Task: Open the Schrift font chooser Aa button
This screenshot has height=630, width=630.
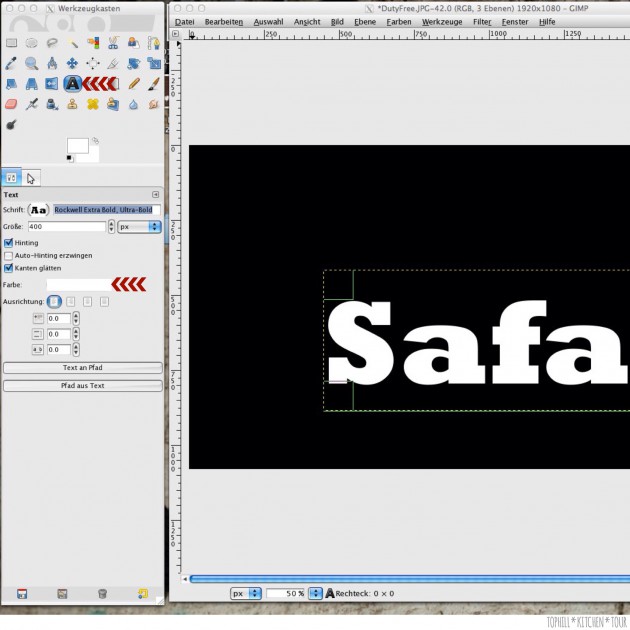Action: 38,210
